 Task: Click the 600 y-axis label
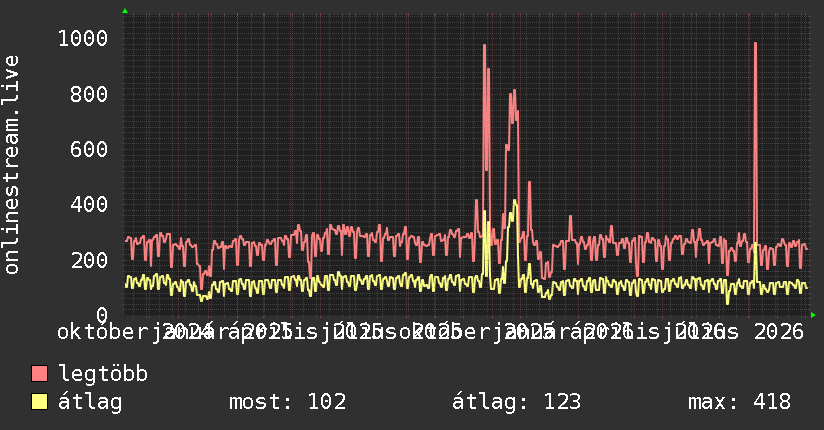[89, 149]
